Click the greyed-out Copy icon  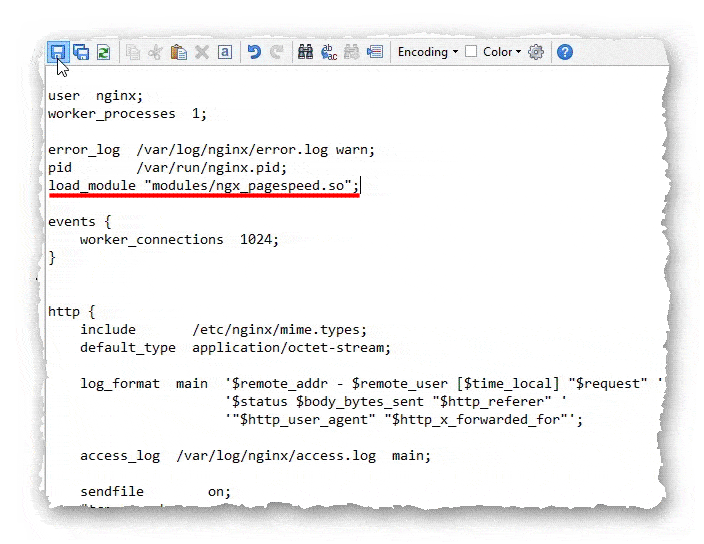tap(133, 52)
